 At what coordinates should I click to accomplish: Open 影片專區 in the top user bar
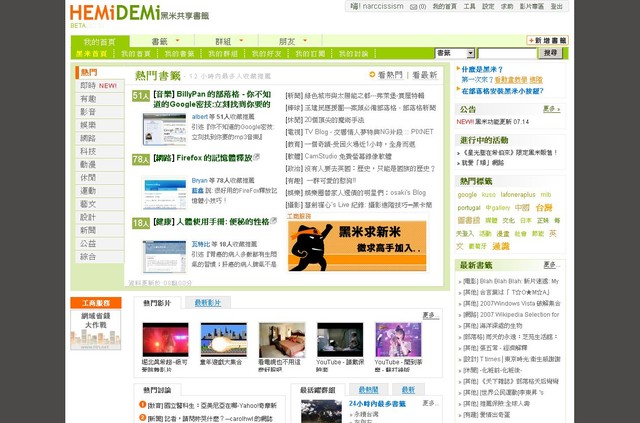(x=531, y=7)
